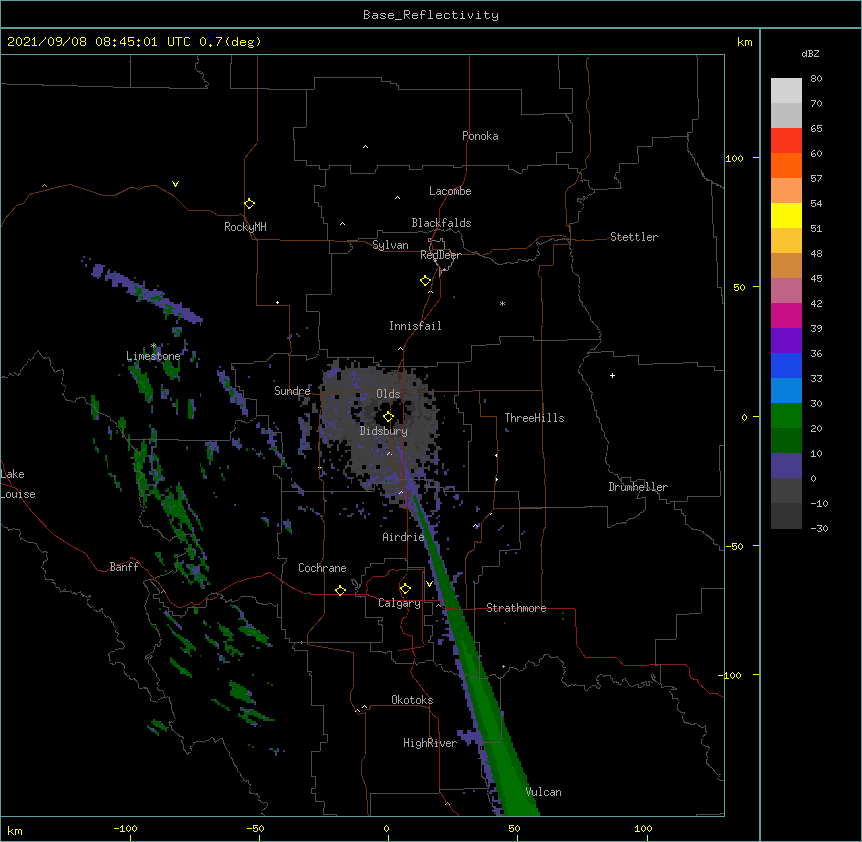Click the Olds town label
This screenshot has height=842, width=862.
tap(388, 394)
